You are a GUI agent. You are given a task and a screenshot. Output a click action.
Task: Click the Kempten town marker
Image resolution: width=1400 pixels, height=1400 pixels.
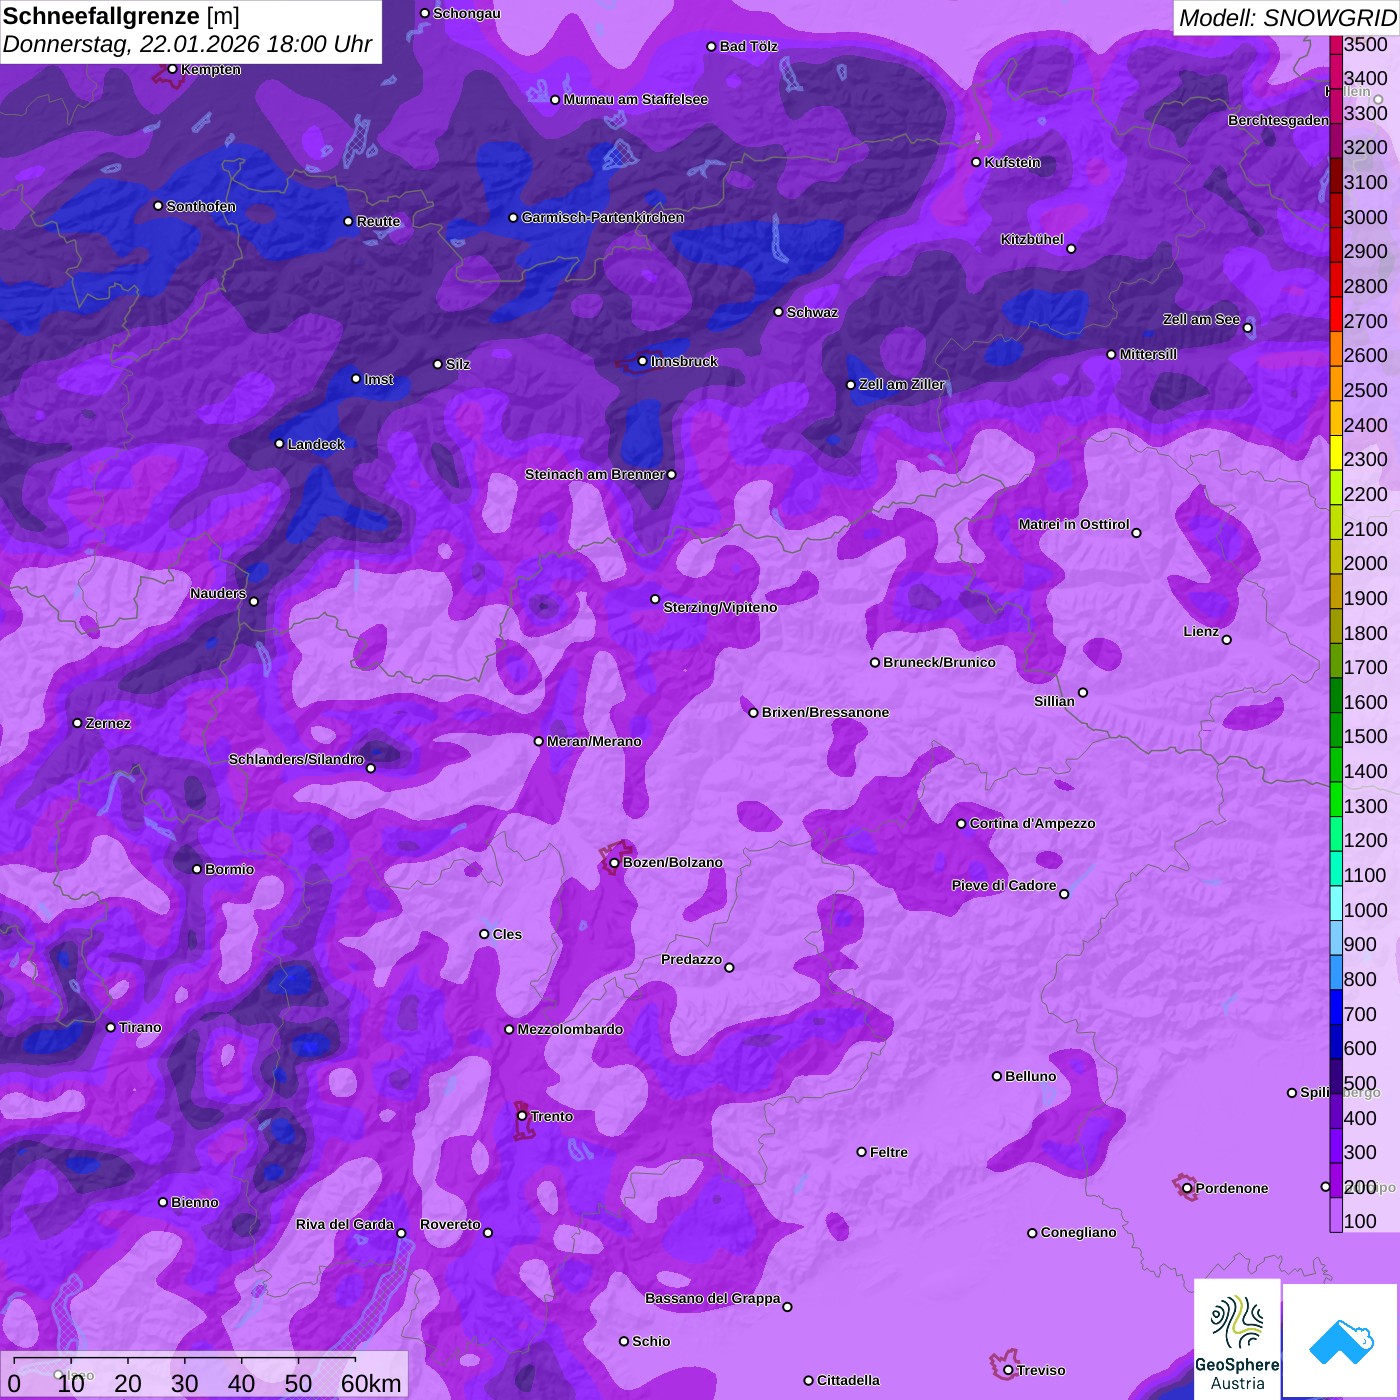coord(172,69)
